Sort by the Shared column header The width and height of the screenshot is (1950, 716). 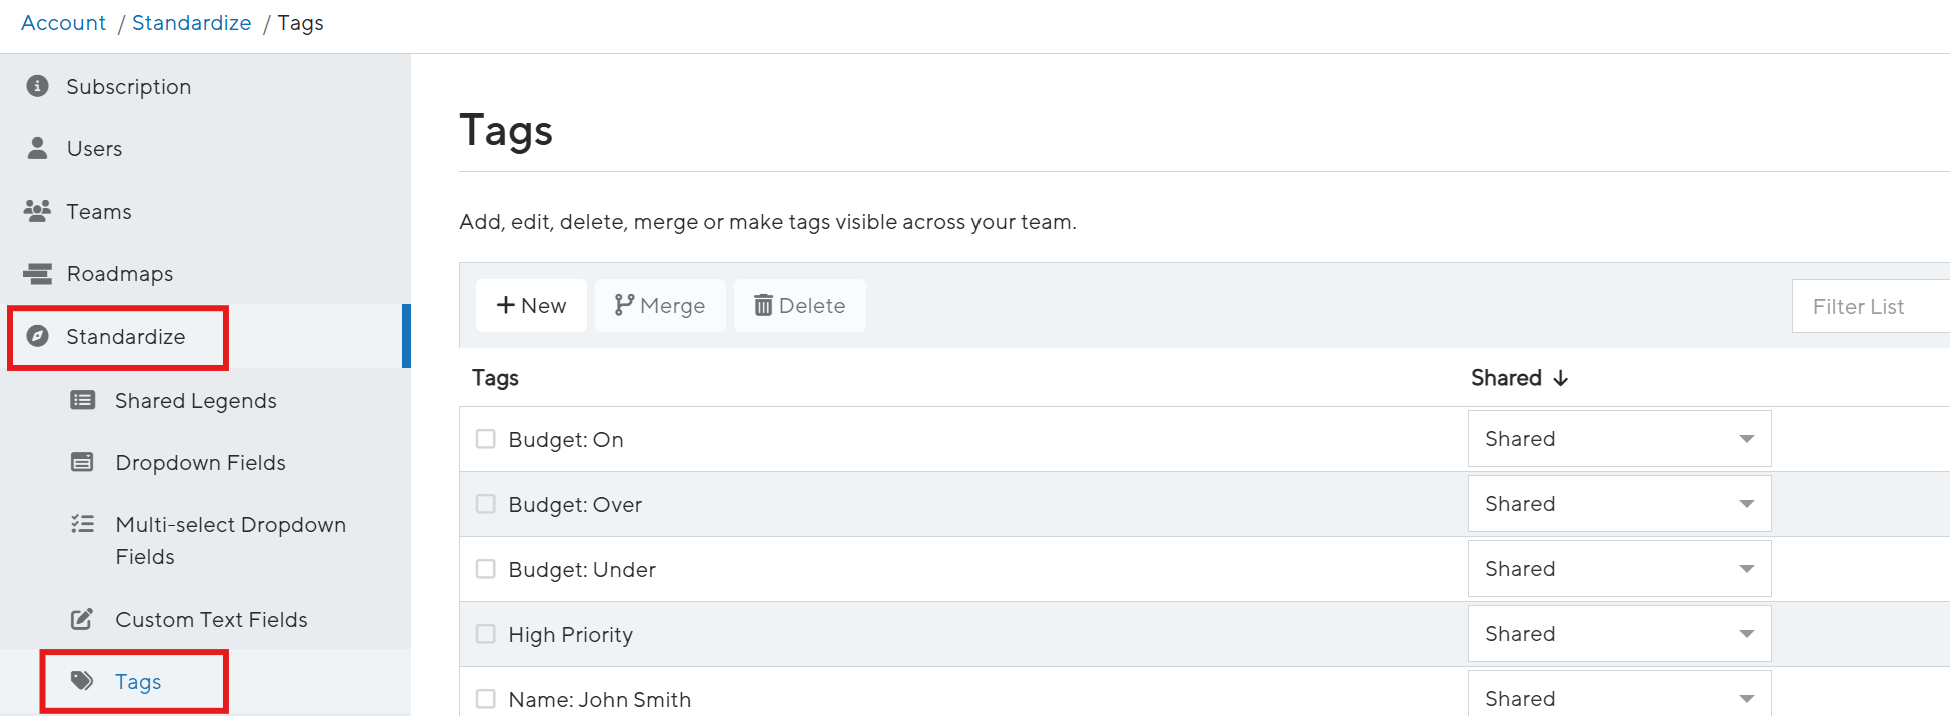tap(1519, 378)
